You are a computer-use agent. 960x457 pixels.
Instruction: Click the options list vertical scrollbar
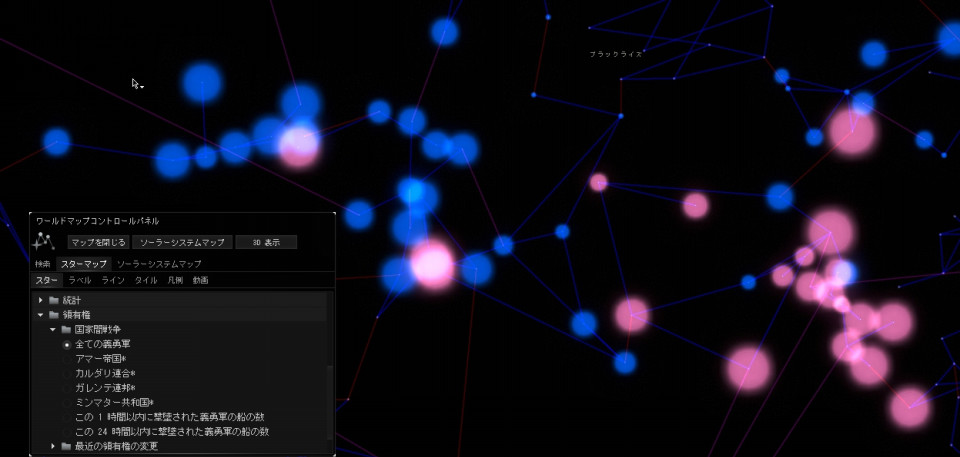[x=331, y=402]
